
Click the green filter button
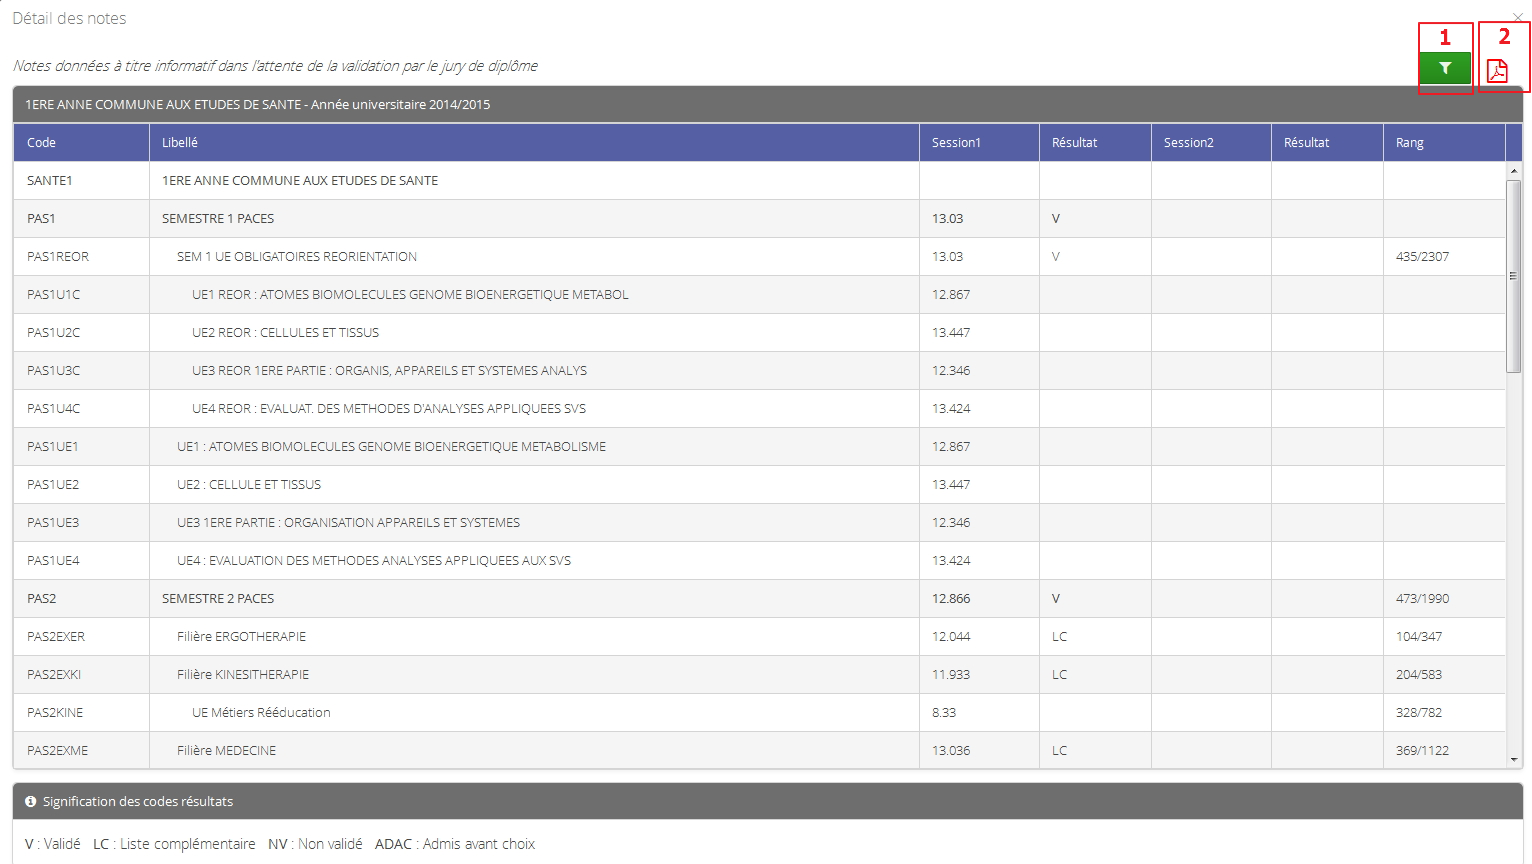coord(1444,68)
